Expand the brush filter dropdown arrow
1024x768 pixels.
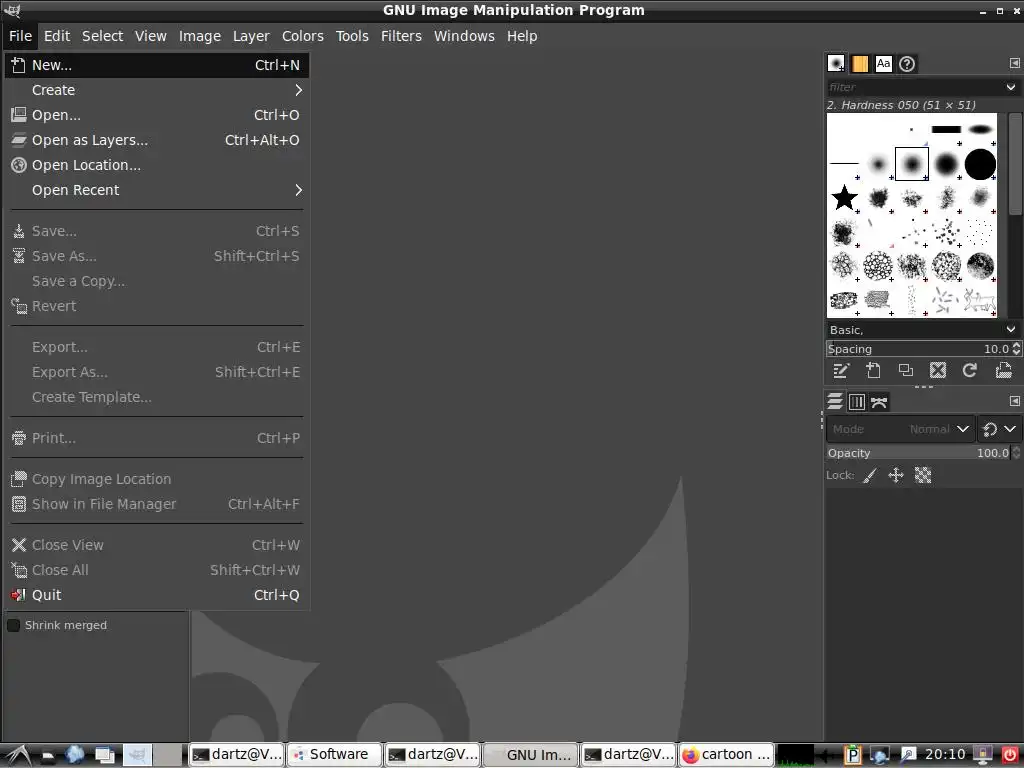[x=1010, y=87]
